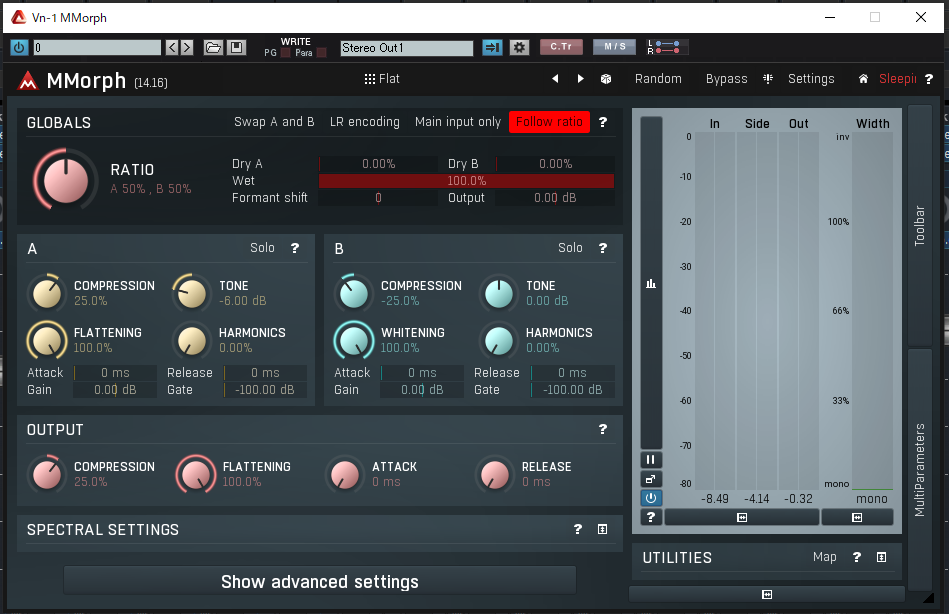Open the Toolbar side tab
This screenshot has width=949, height=614.
(919, 225)
